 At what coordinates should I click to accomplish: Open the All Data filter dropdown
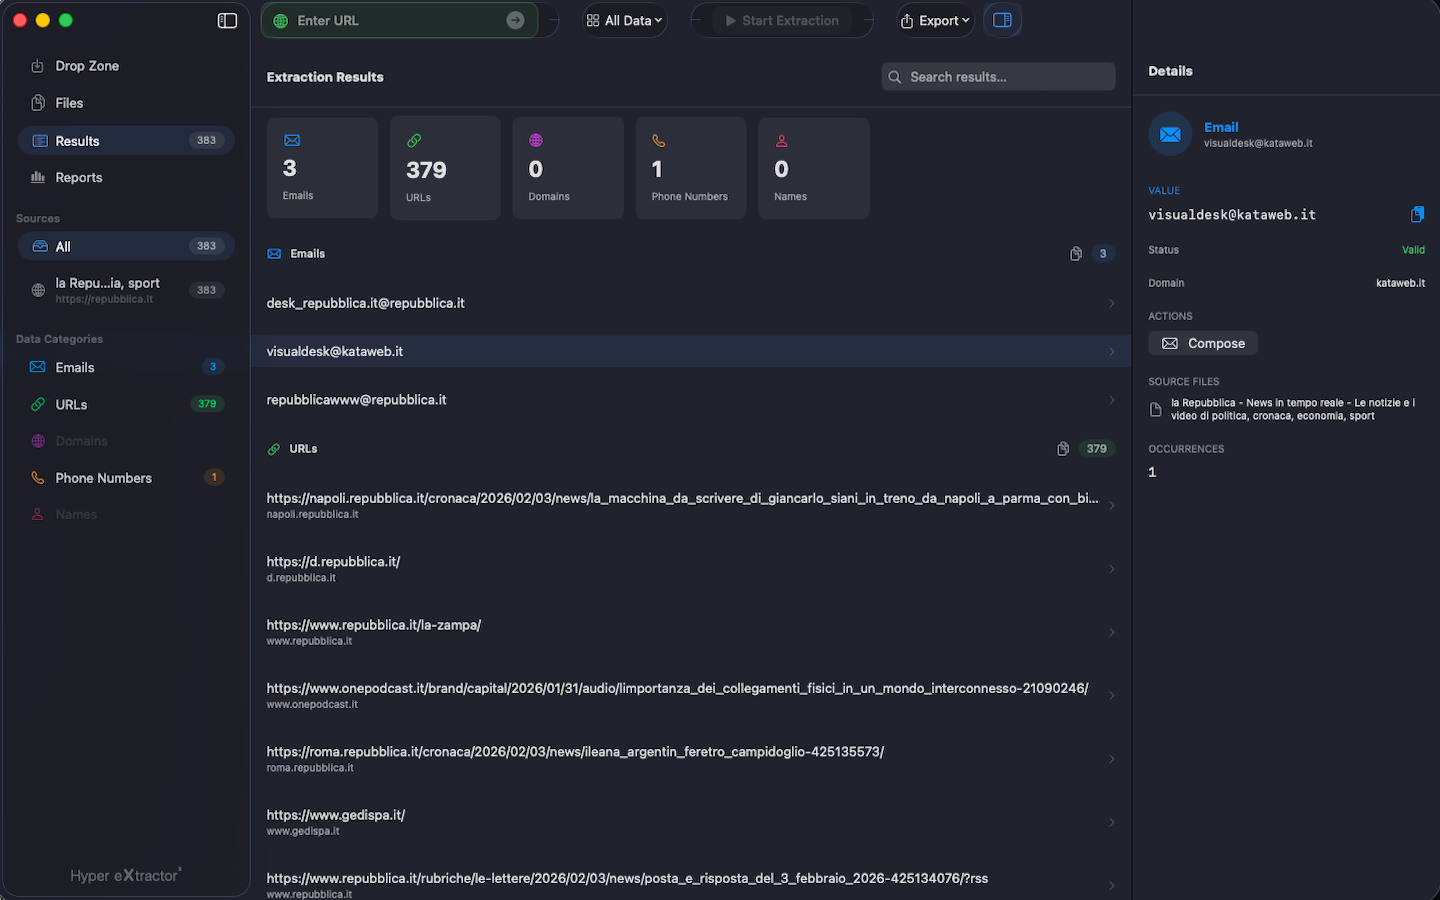point(625,21)
